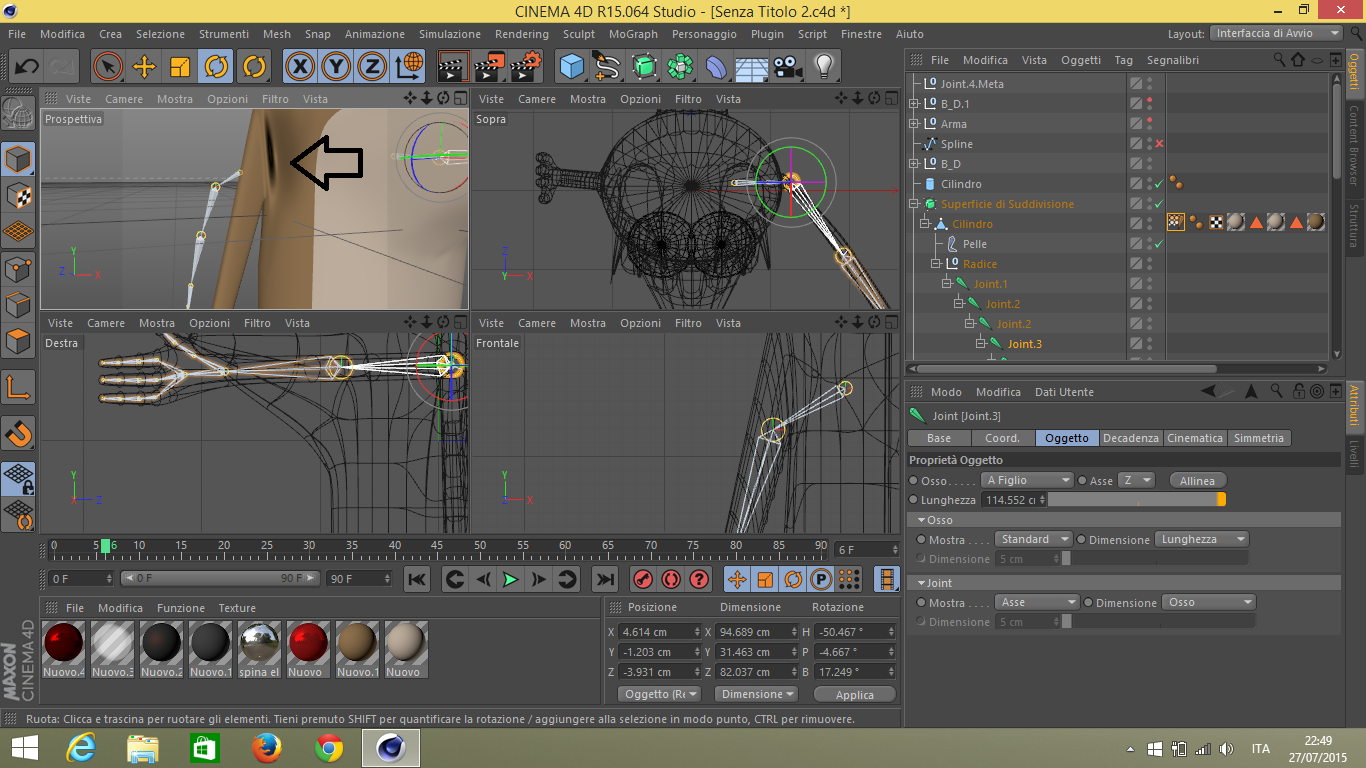The height and width of the screenshot is (768, 1366).
Task: Open the Osso 'A Figlio' dropdown
Action: pos(1026,481)
